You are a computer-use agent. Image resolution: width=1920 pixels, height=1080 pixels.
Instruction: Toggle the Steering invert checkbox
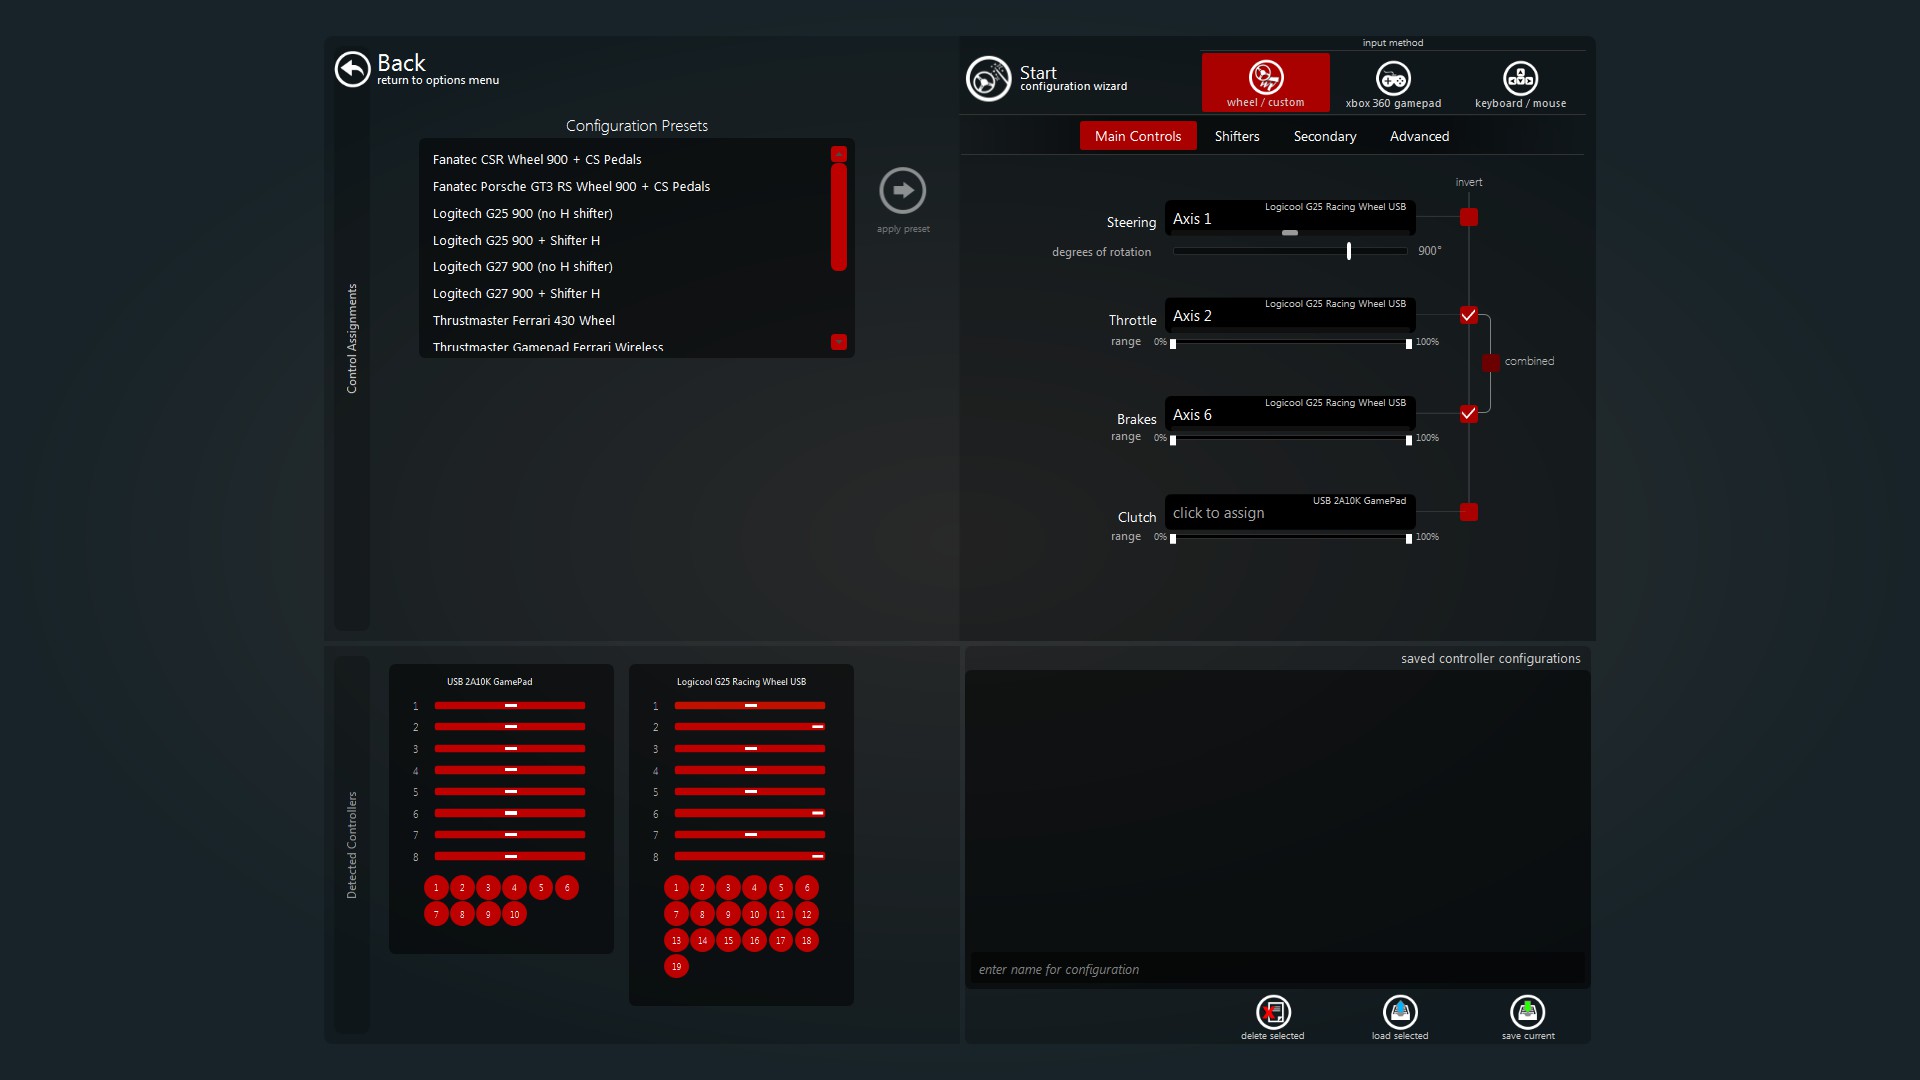pos(1468,217)
